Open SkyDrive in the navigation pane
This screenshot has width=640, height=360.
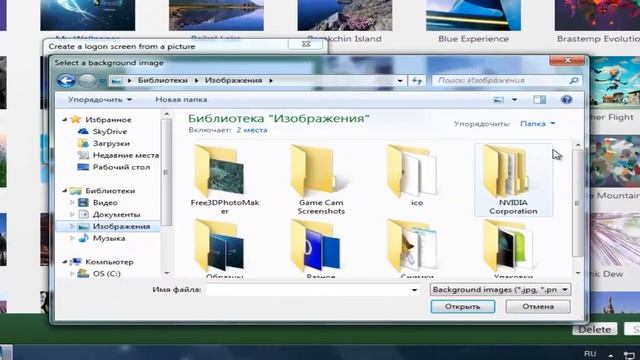(x=109, y=131)
